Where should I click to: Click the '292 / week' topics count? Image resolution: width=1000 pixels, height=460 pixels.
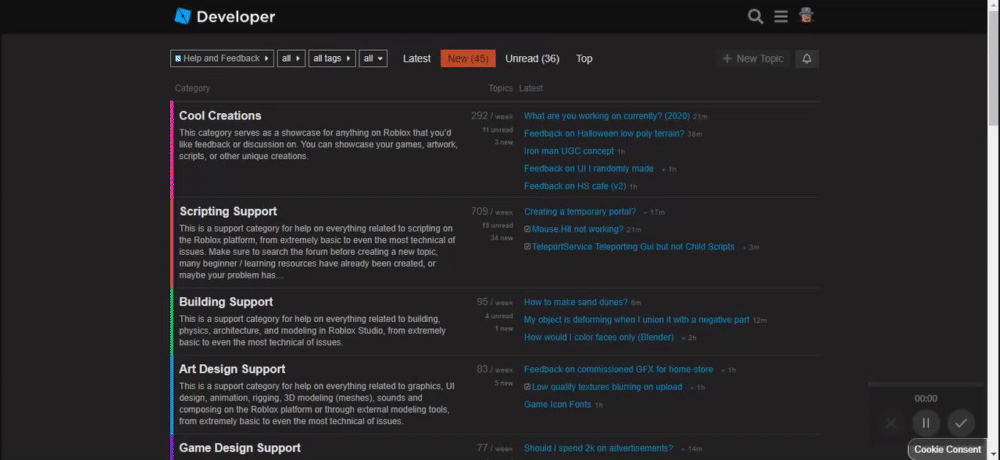pyautogui.click(x=492, y=116)
